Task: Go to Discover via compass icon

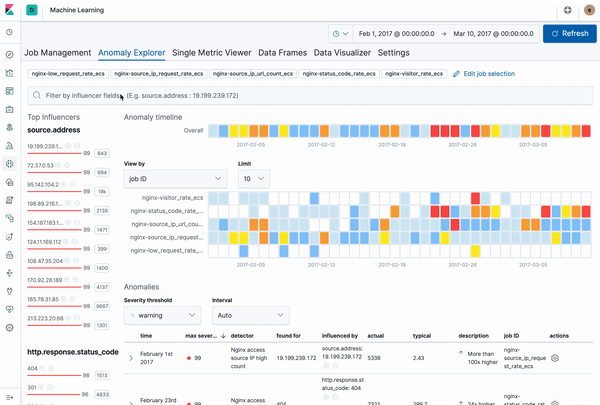Action: [10, 54]
